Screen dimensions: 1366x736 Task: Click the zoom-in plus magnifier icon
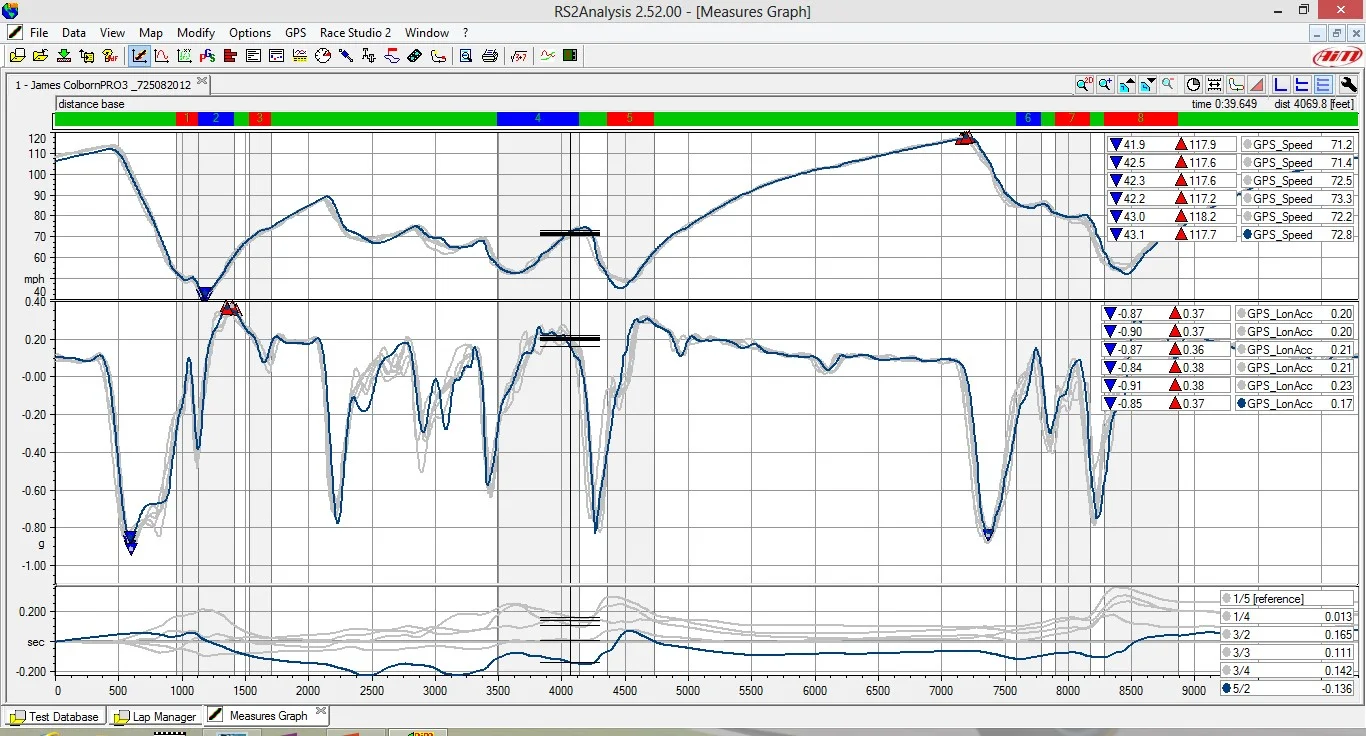tap(1105, 85)
